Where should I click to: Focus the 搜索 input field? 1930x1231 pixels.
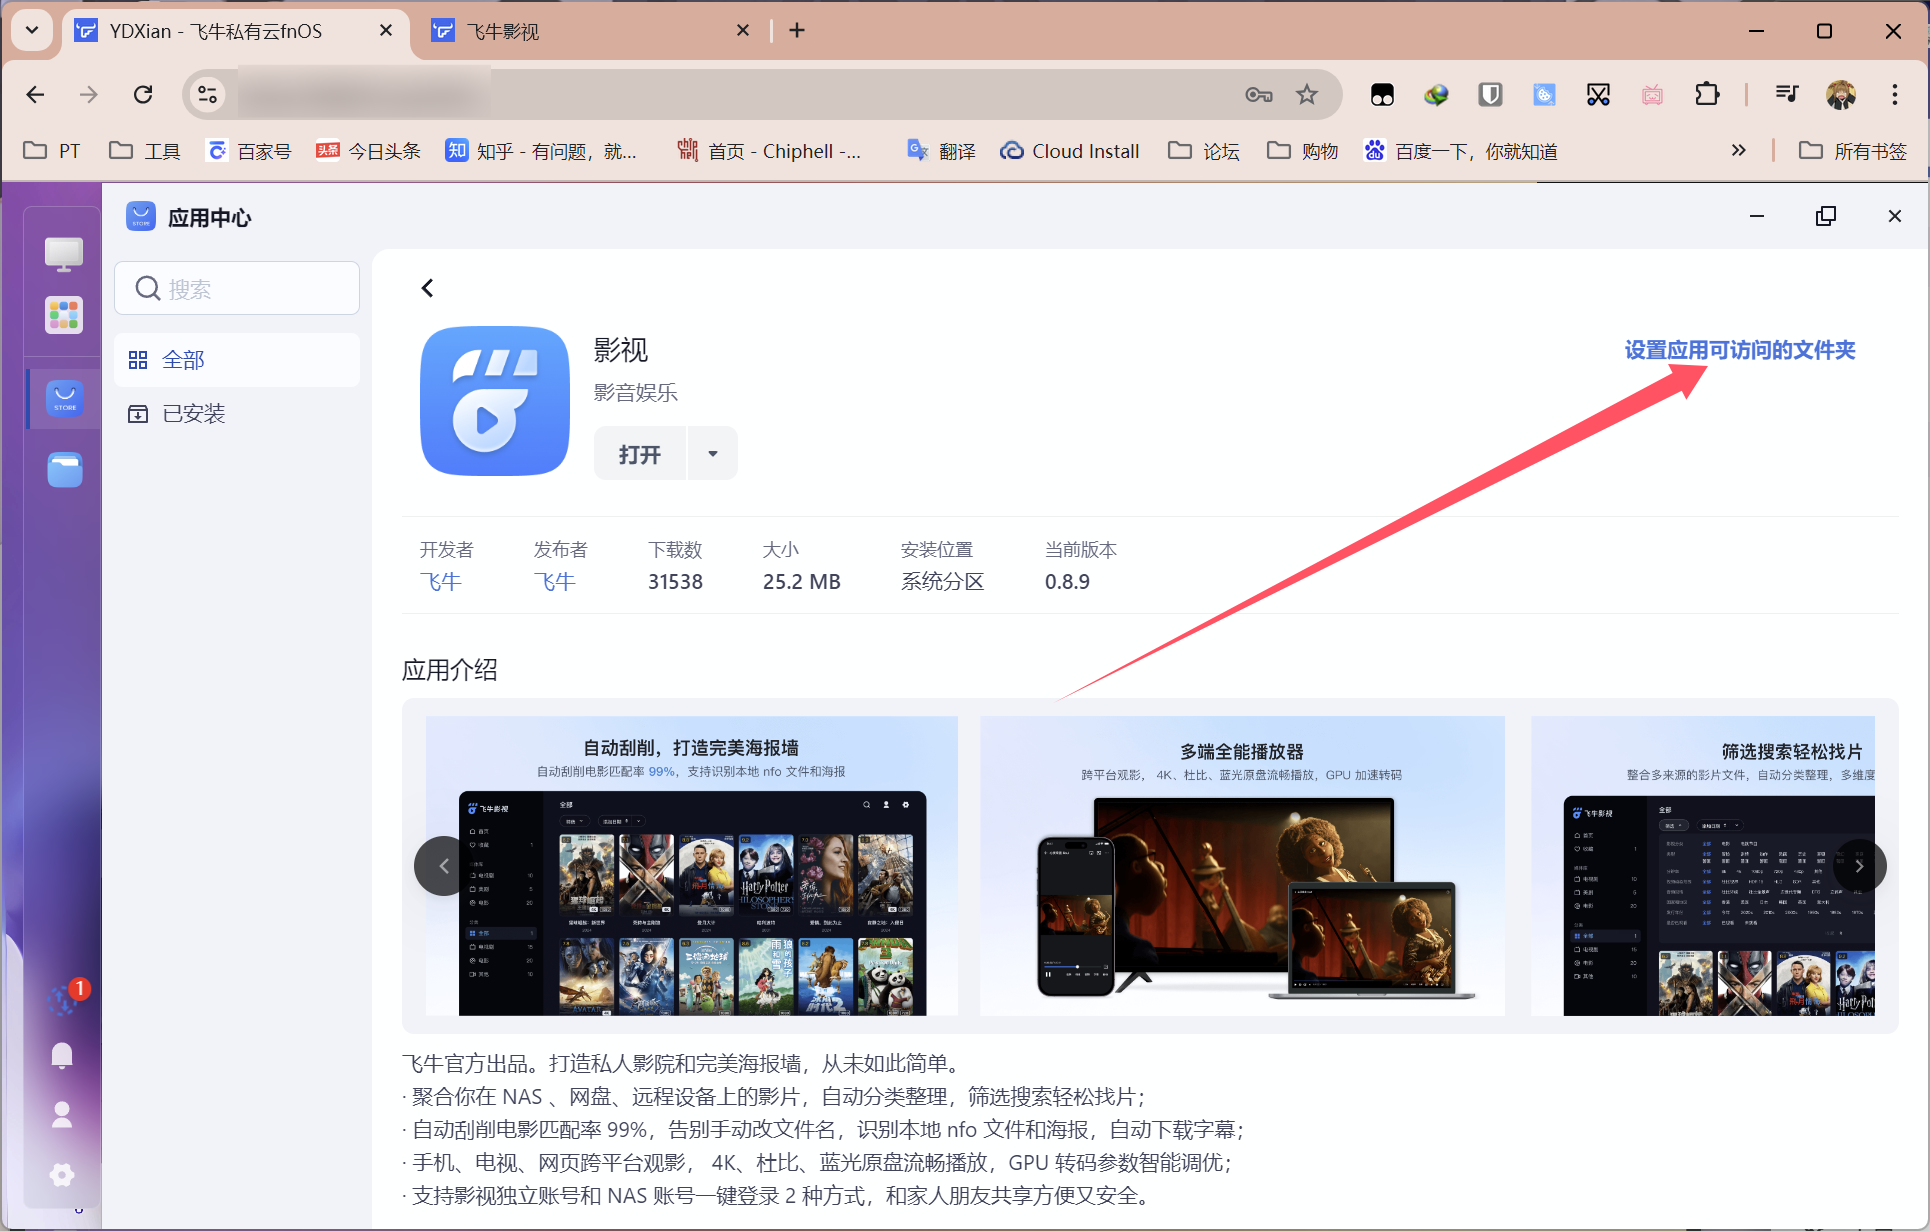click(x=237, y=288)
